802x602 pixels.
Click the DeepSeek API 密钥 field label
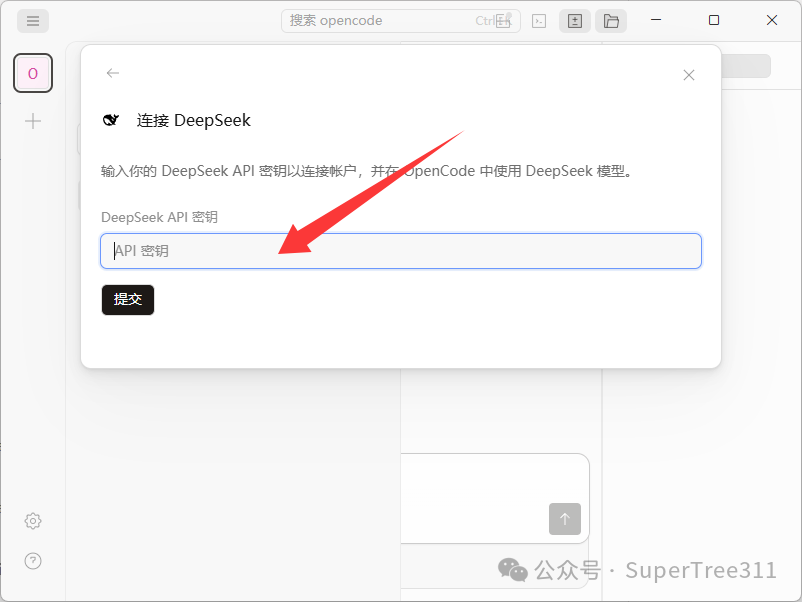(x=160, y=217)
